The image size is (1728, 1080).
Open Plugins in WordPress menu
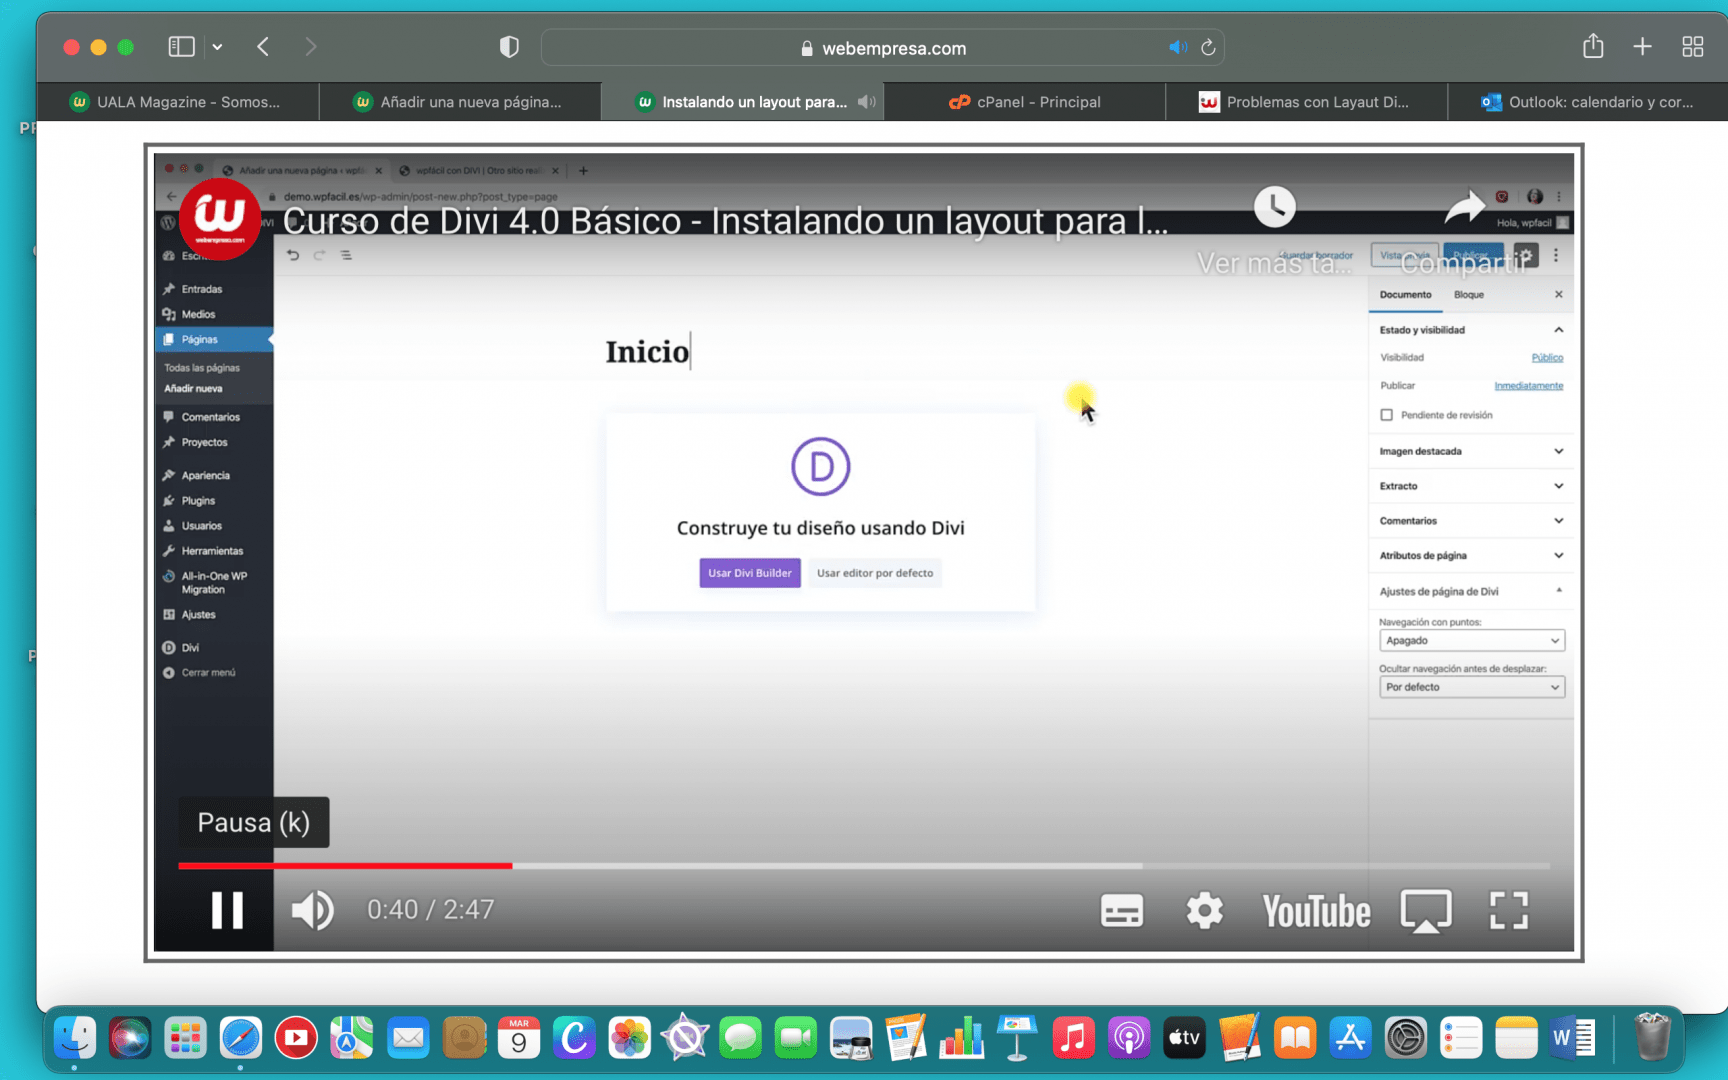coord(198,501)
